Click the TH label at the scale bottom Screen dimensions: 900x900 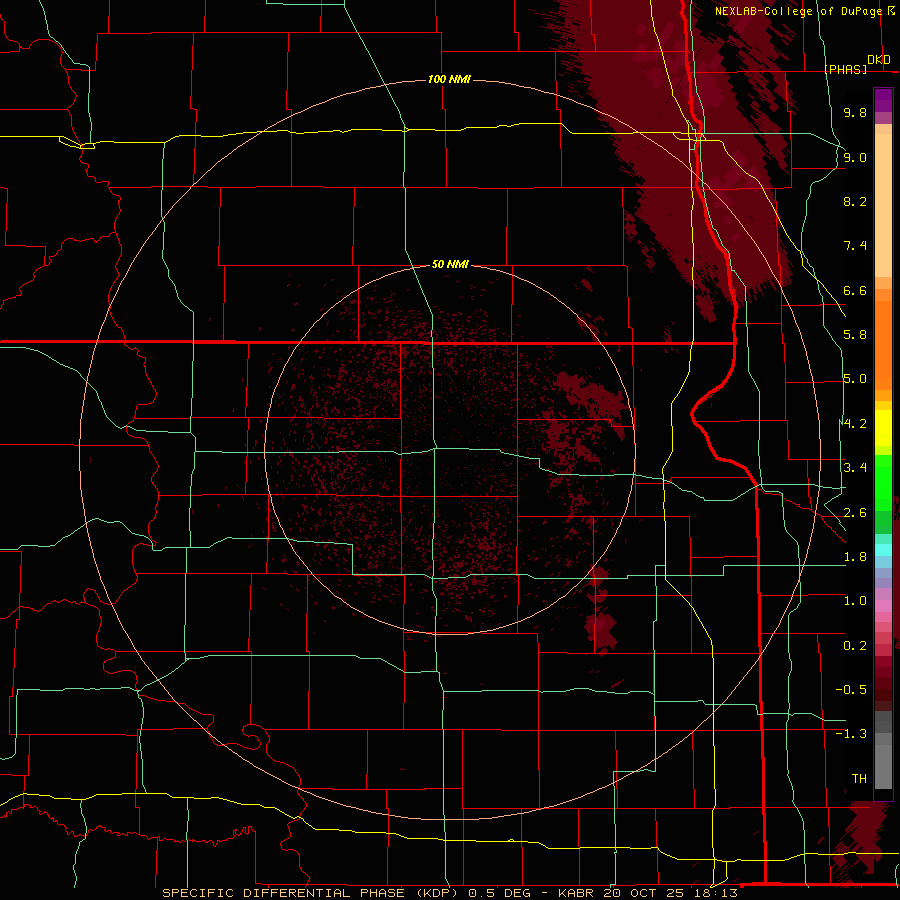859,779
